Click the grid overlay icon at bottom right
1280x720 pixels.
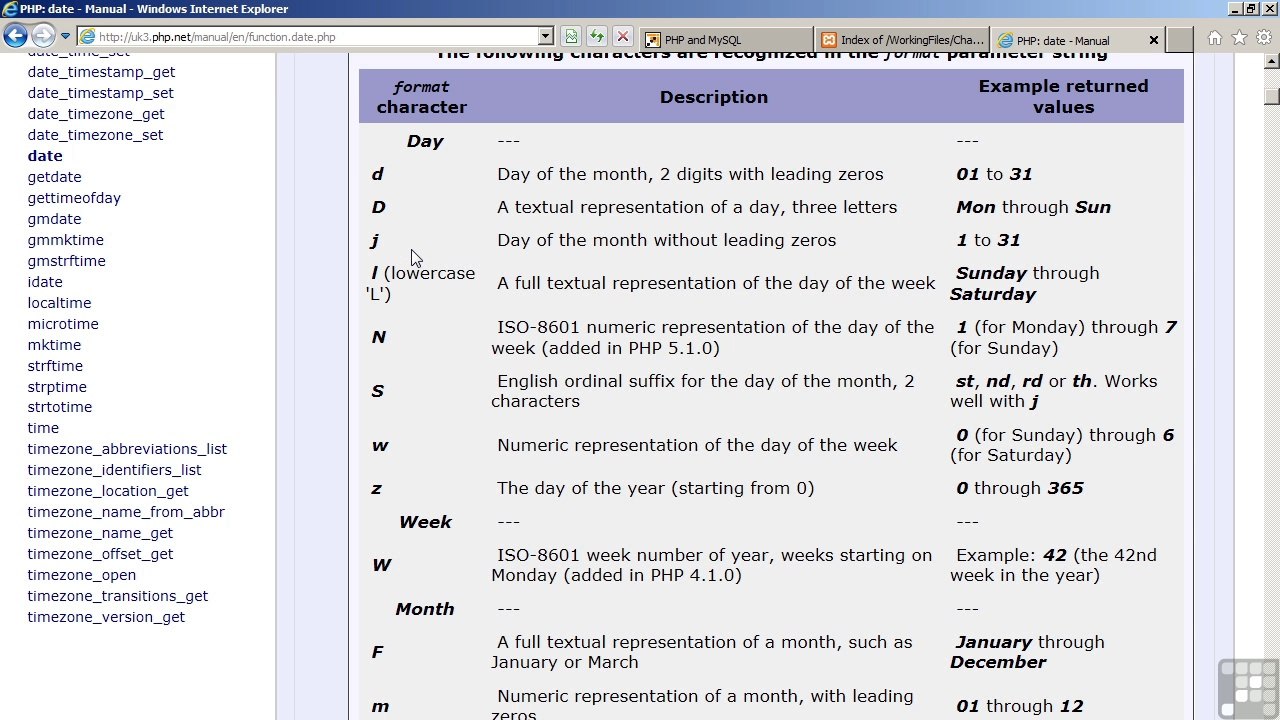coord(1248,688)
